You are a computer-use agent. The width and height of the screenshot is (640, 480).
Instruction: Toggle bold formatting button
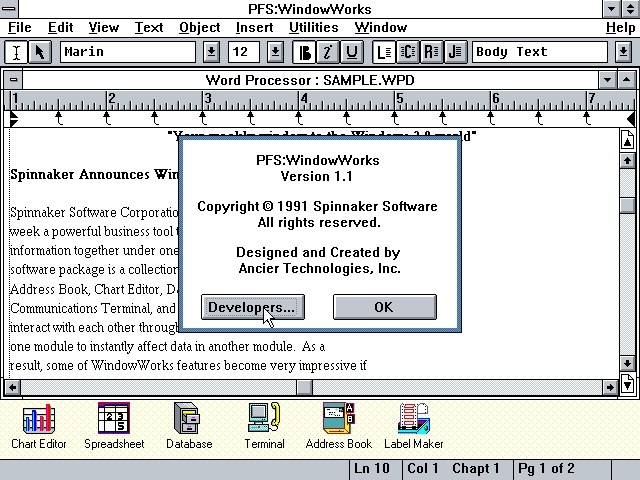pos(305,52)
